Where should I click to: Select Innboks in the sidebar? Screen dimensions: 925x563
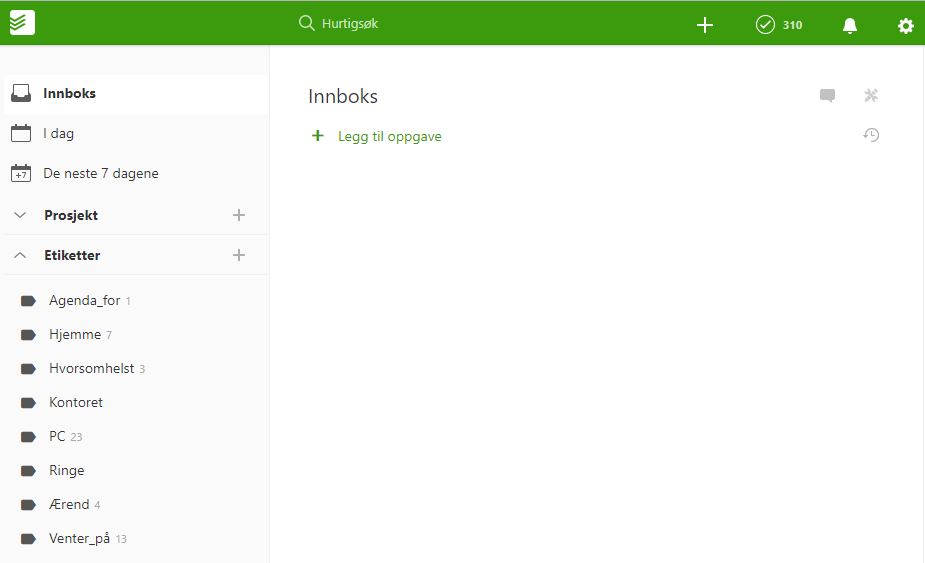click(69, 93)
